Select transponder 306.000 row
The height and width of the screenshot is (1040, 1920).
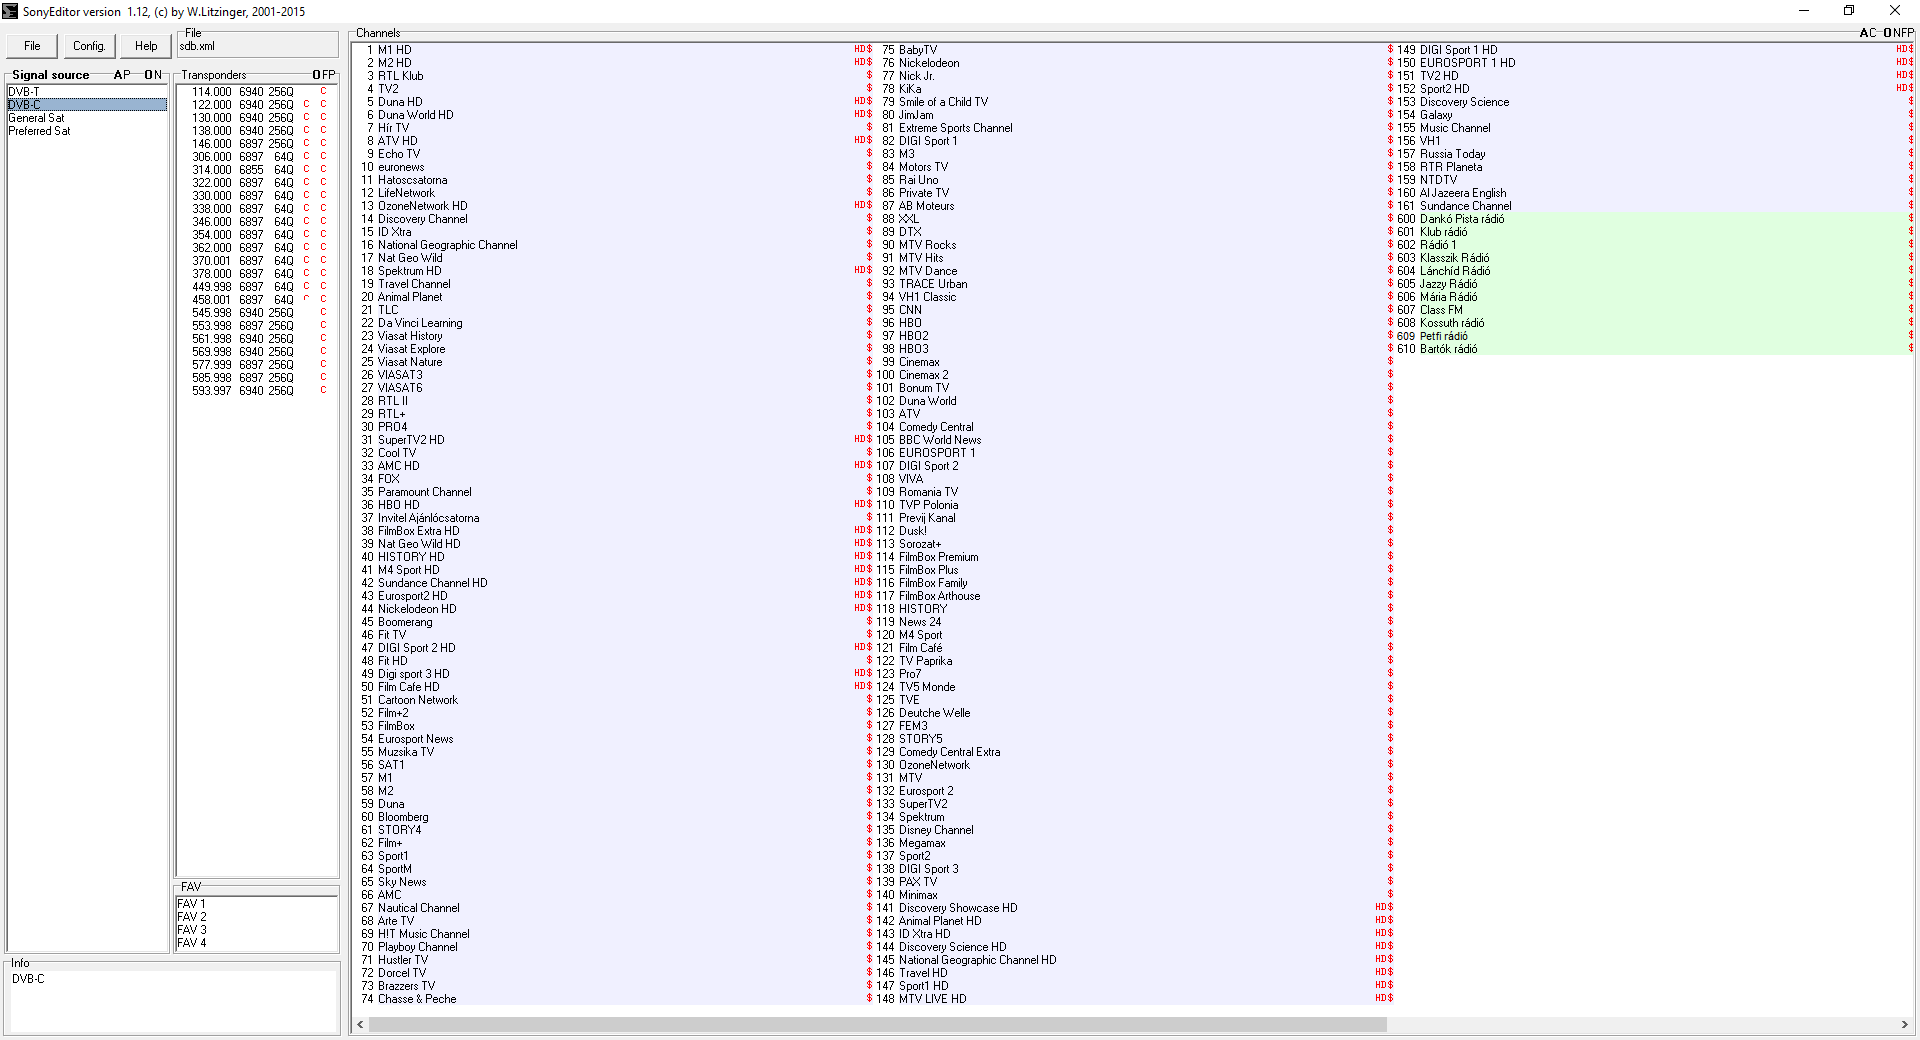coord(257,157)
